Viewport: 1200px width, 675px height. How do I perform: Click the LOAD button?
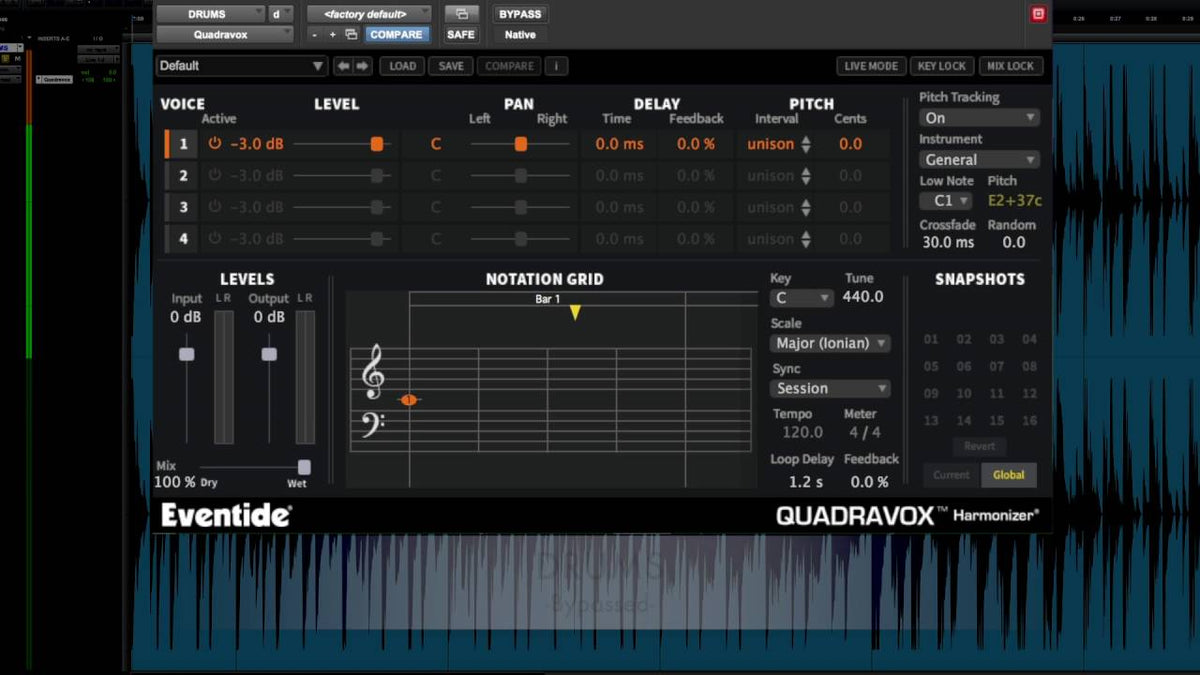(x=402, y=66)
